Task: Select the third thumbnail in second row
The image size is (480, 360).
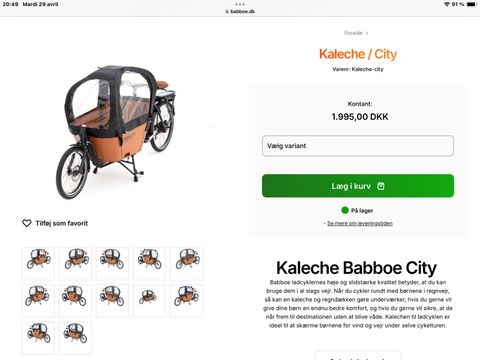Action: coord(112,300)
